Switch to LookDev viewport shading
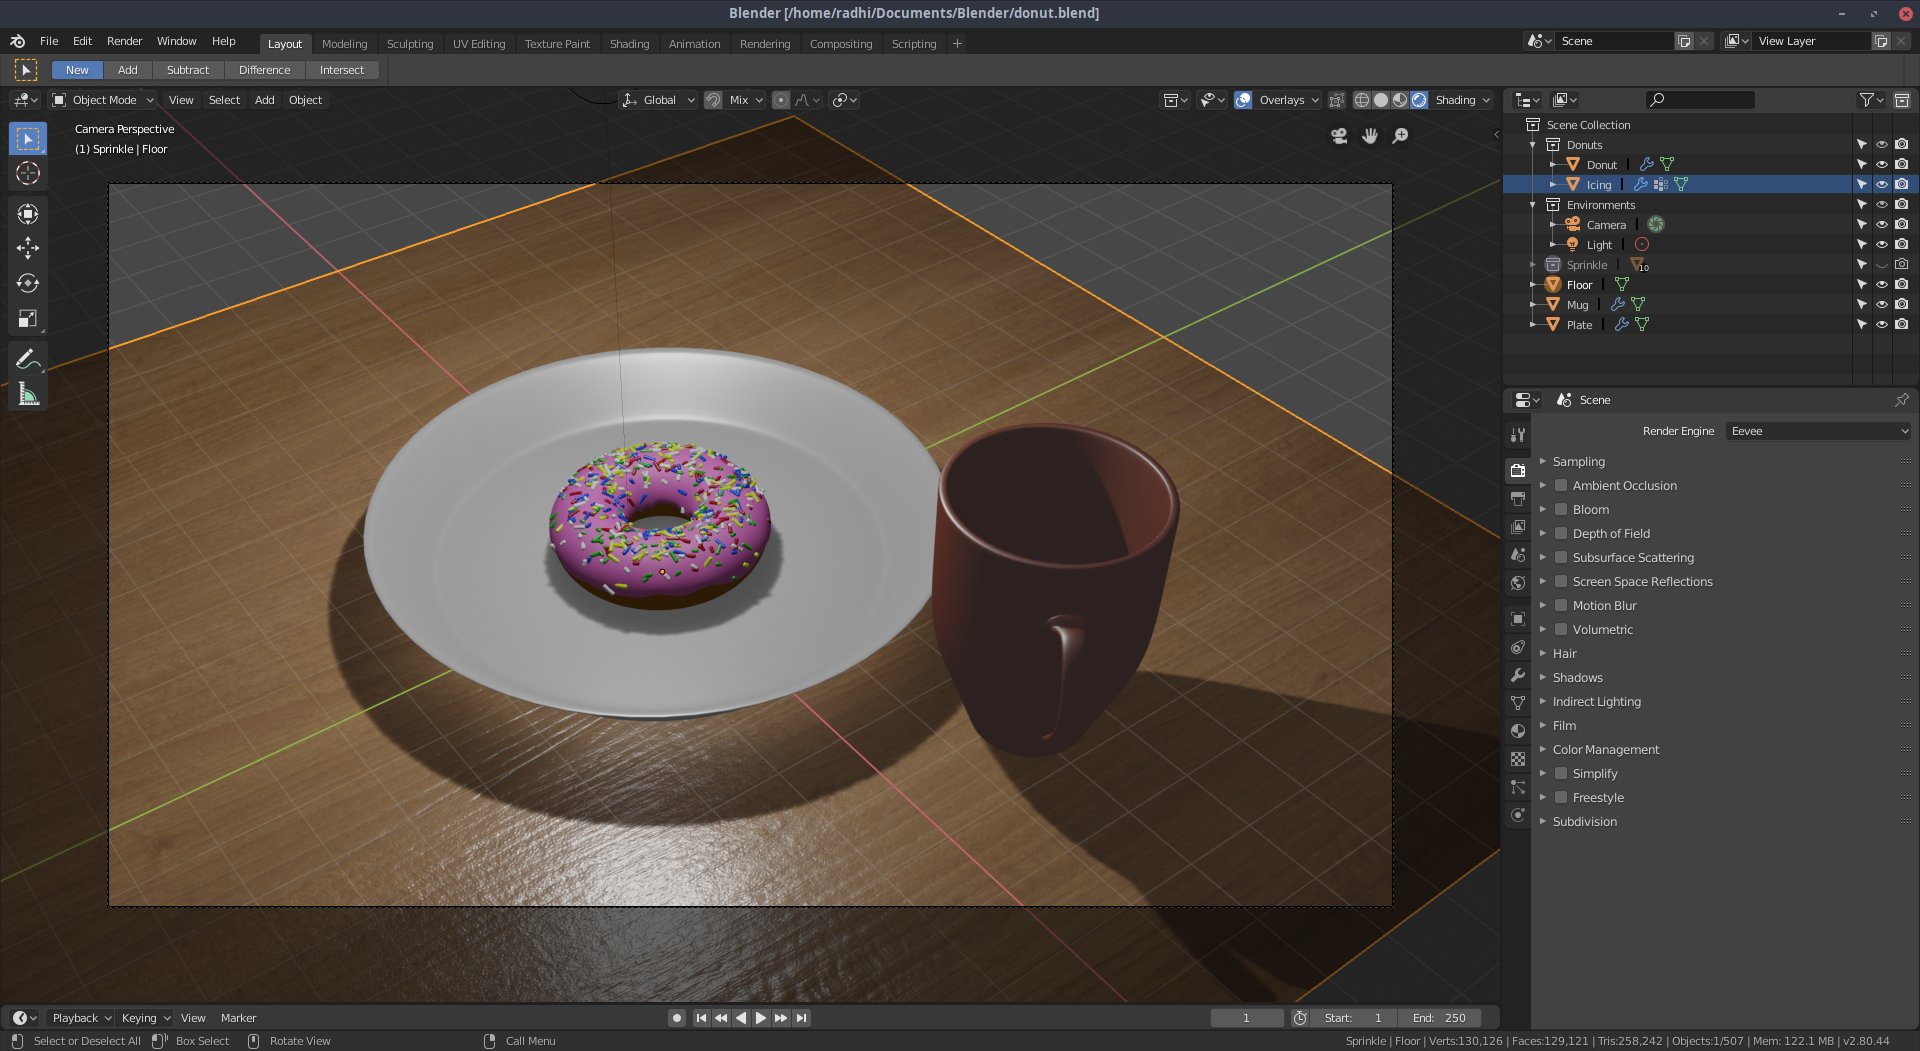 point(1400,100)
